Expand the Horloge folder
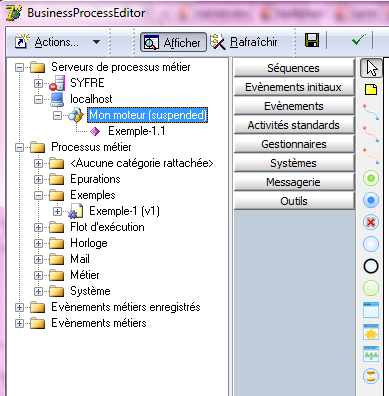 click(x=38, y=243)
